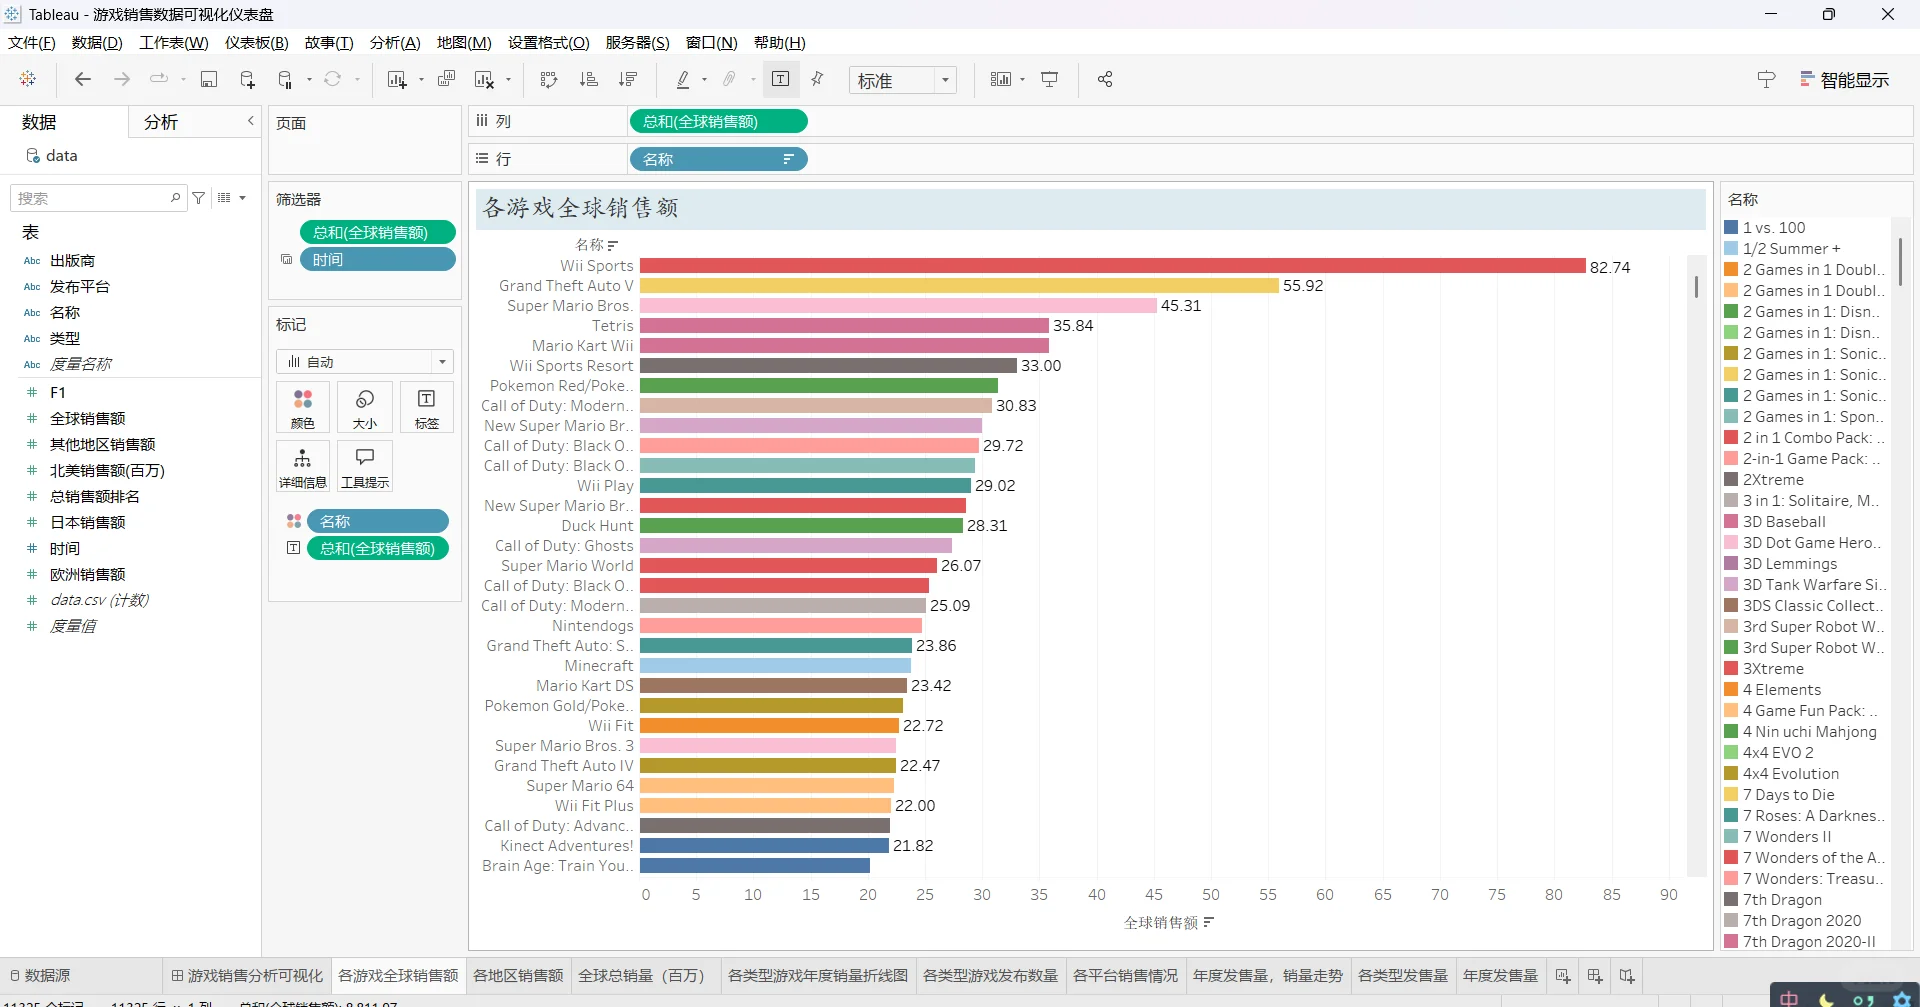Click the redo forward arrow
1920x1007 pixels.
pos(122,79)
